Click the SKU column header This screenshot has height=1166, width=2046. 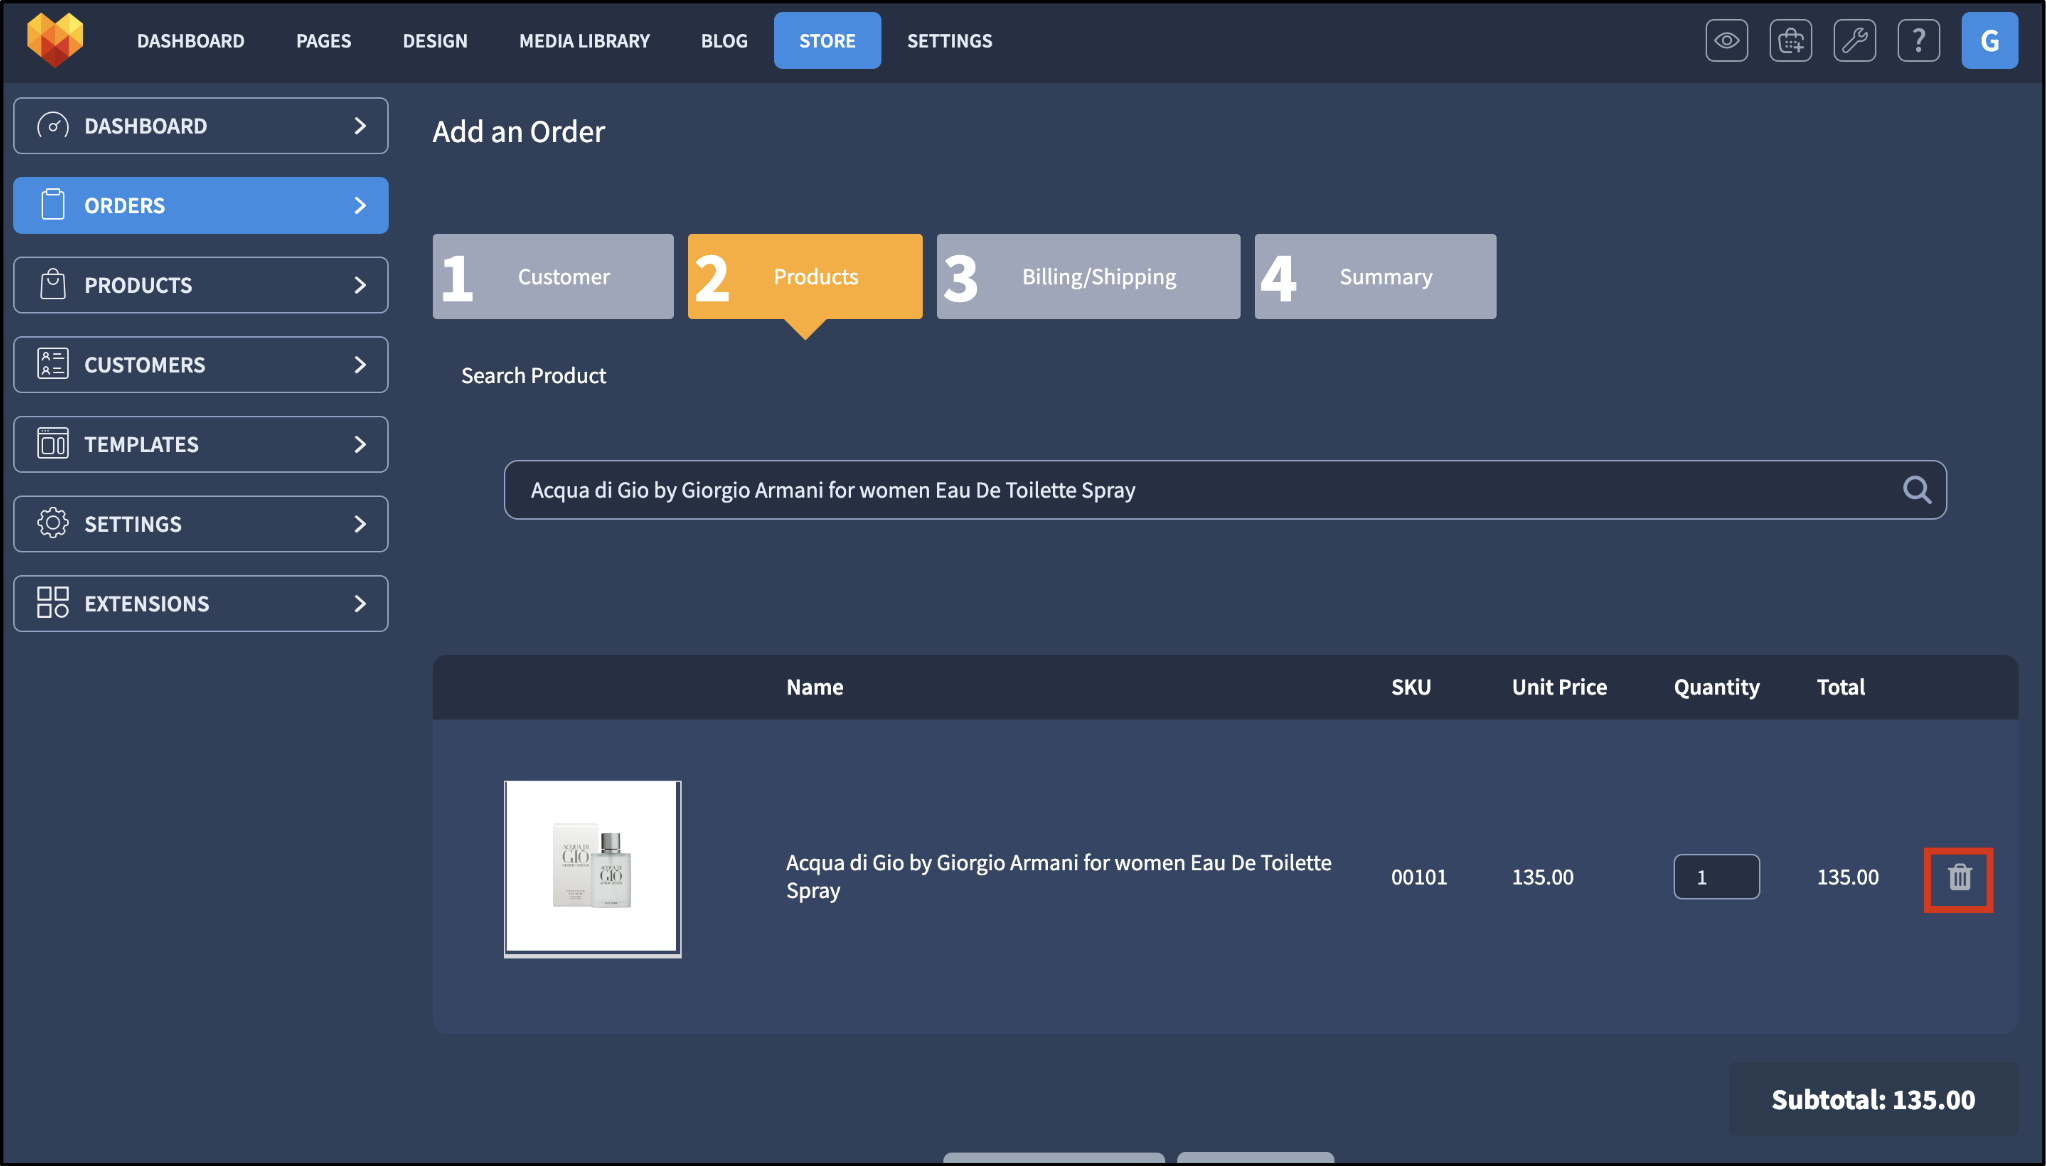(1411, 687)
